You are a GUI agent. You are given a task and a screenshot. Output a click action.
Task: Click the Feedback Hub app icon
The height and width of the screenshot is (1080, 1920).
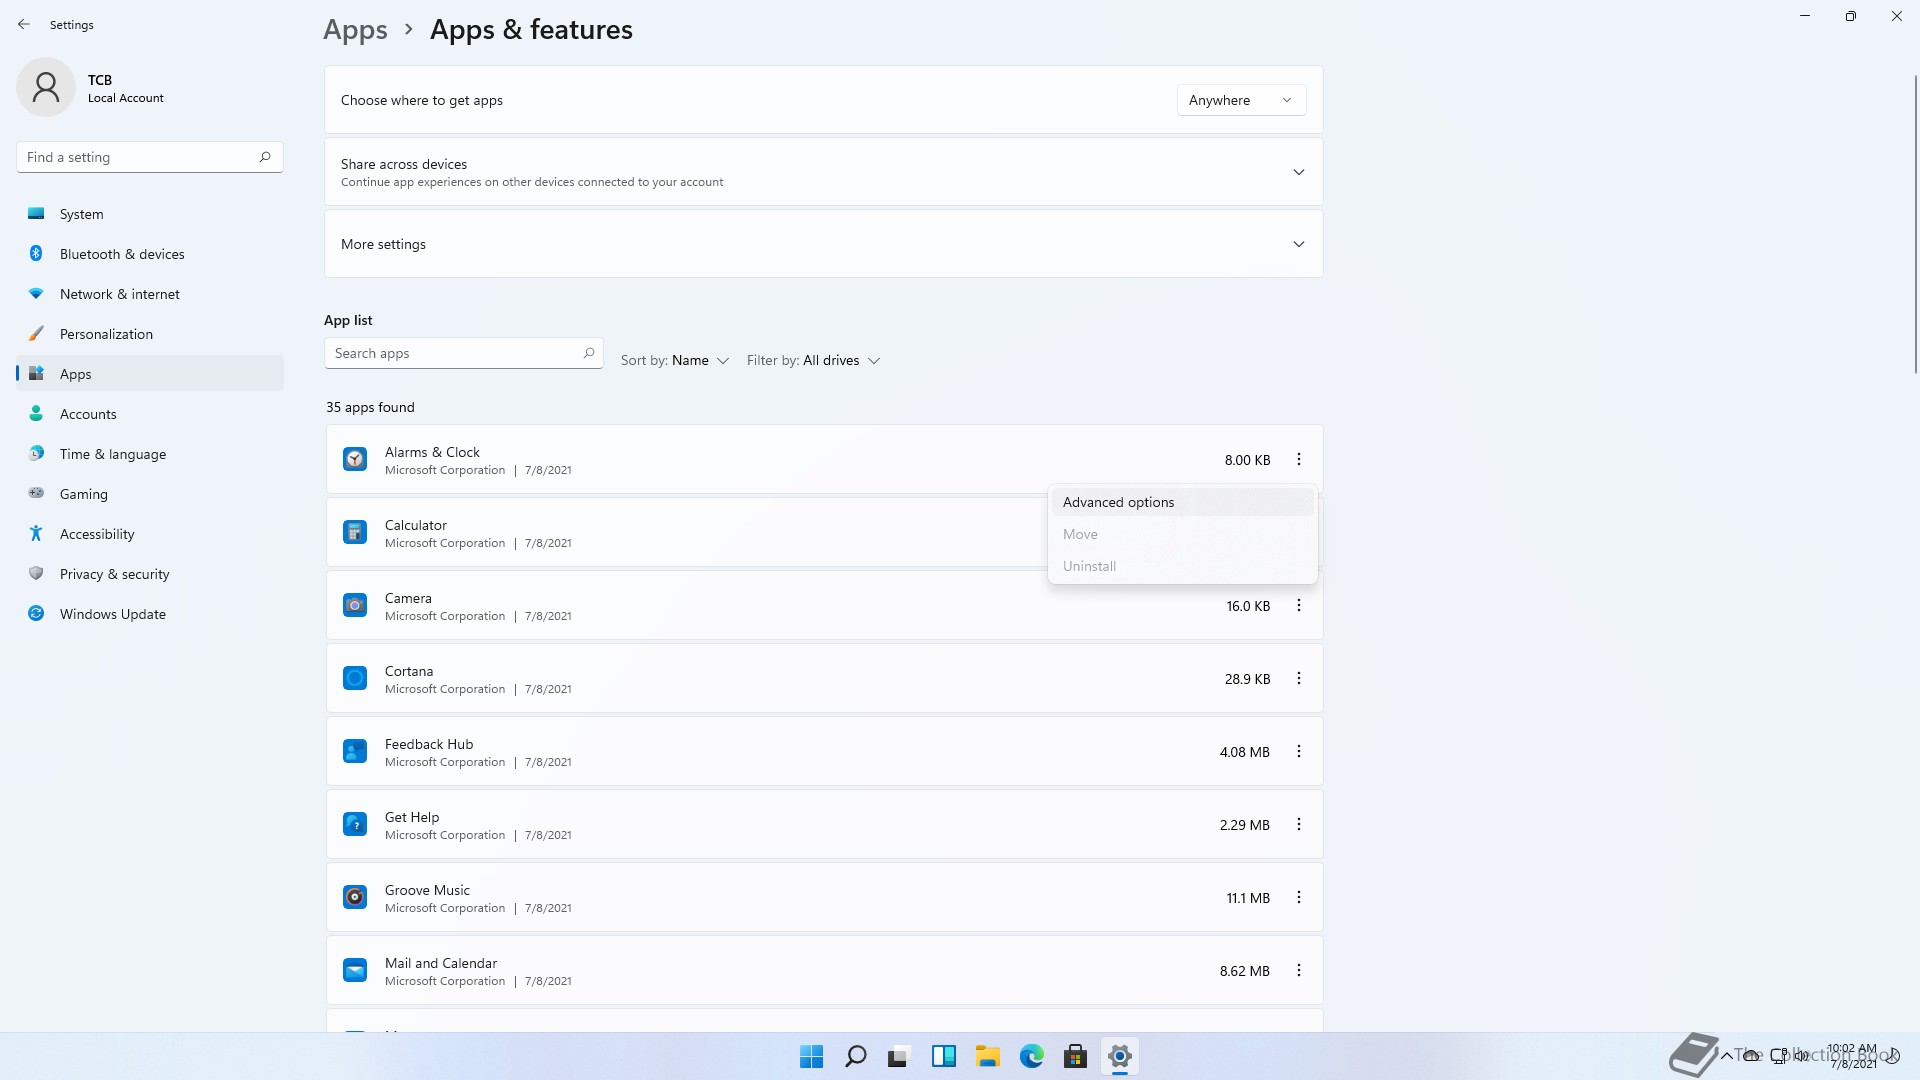(355, 751)
